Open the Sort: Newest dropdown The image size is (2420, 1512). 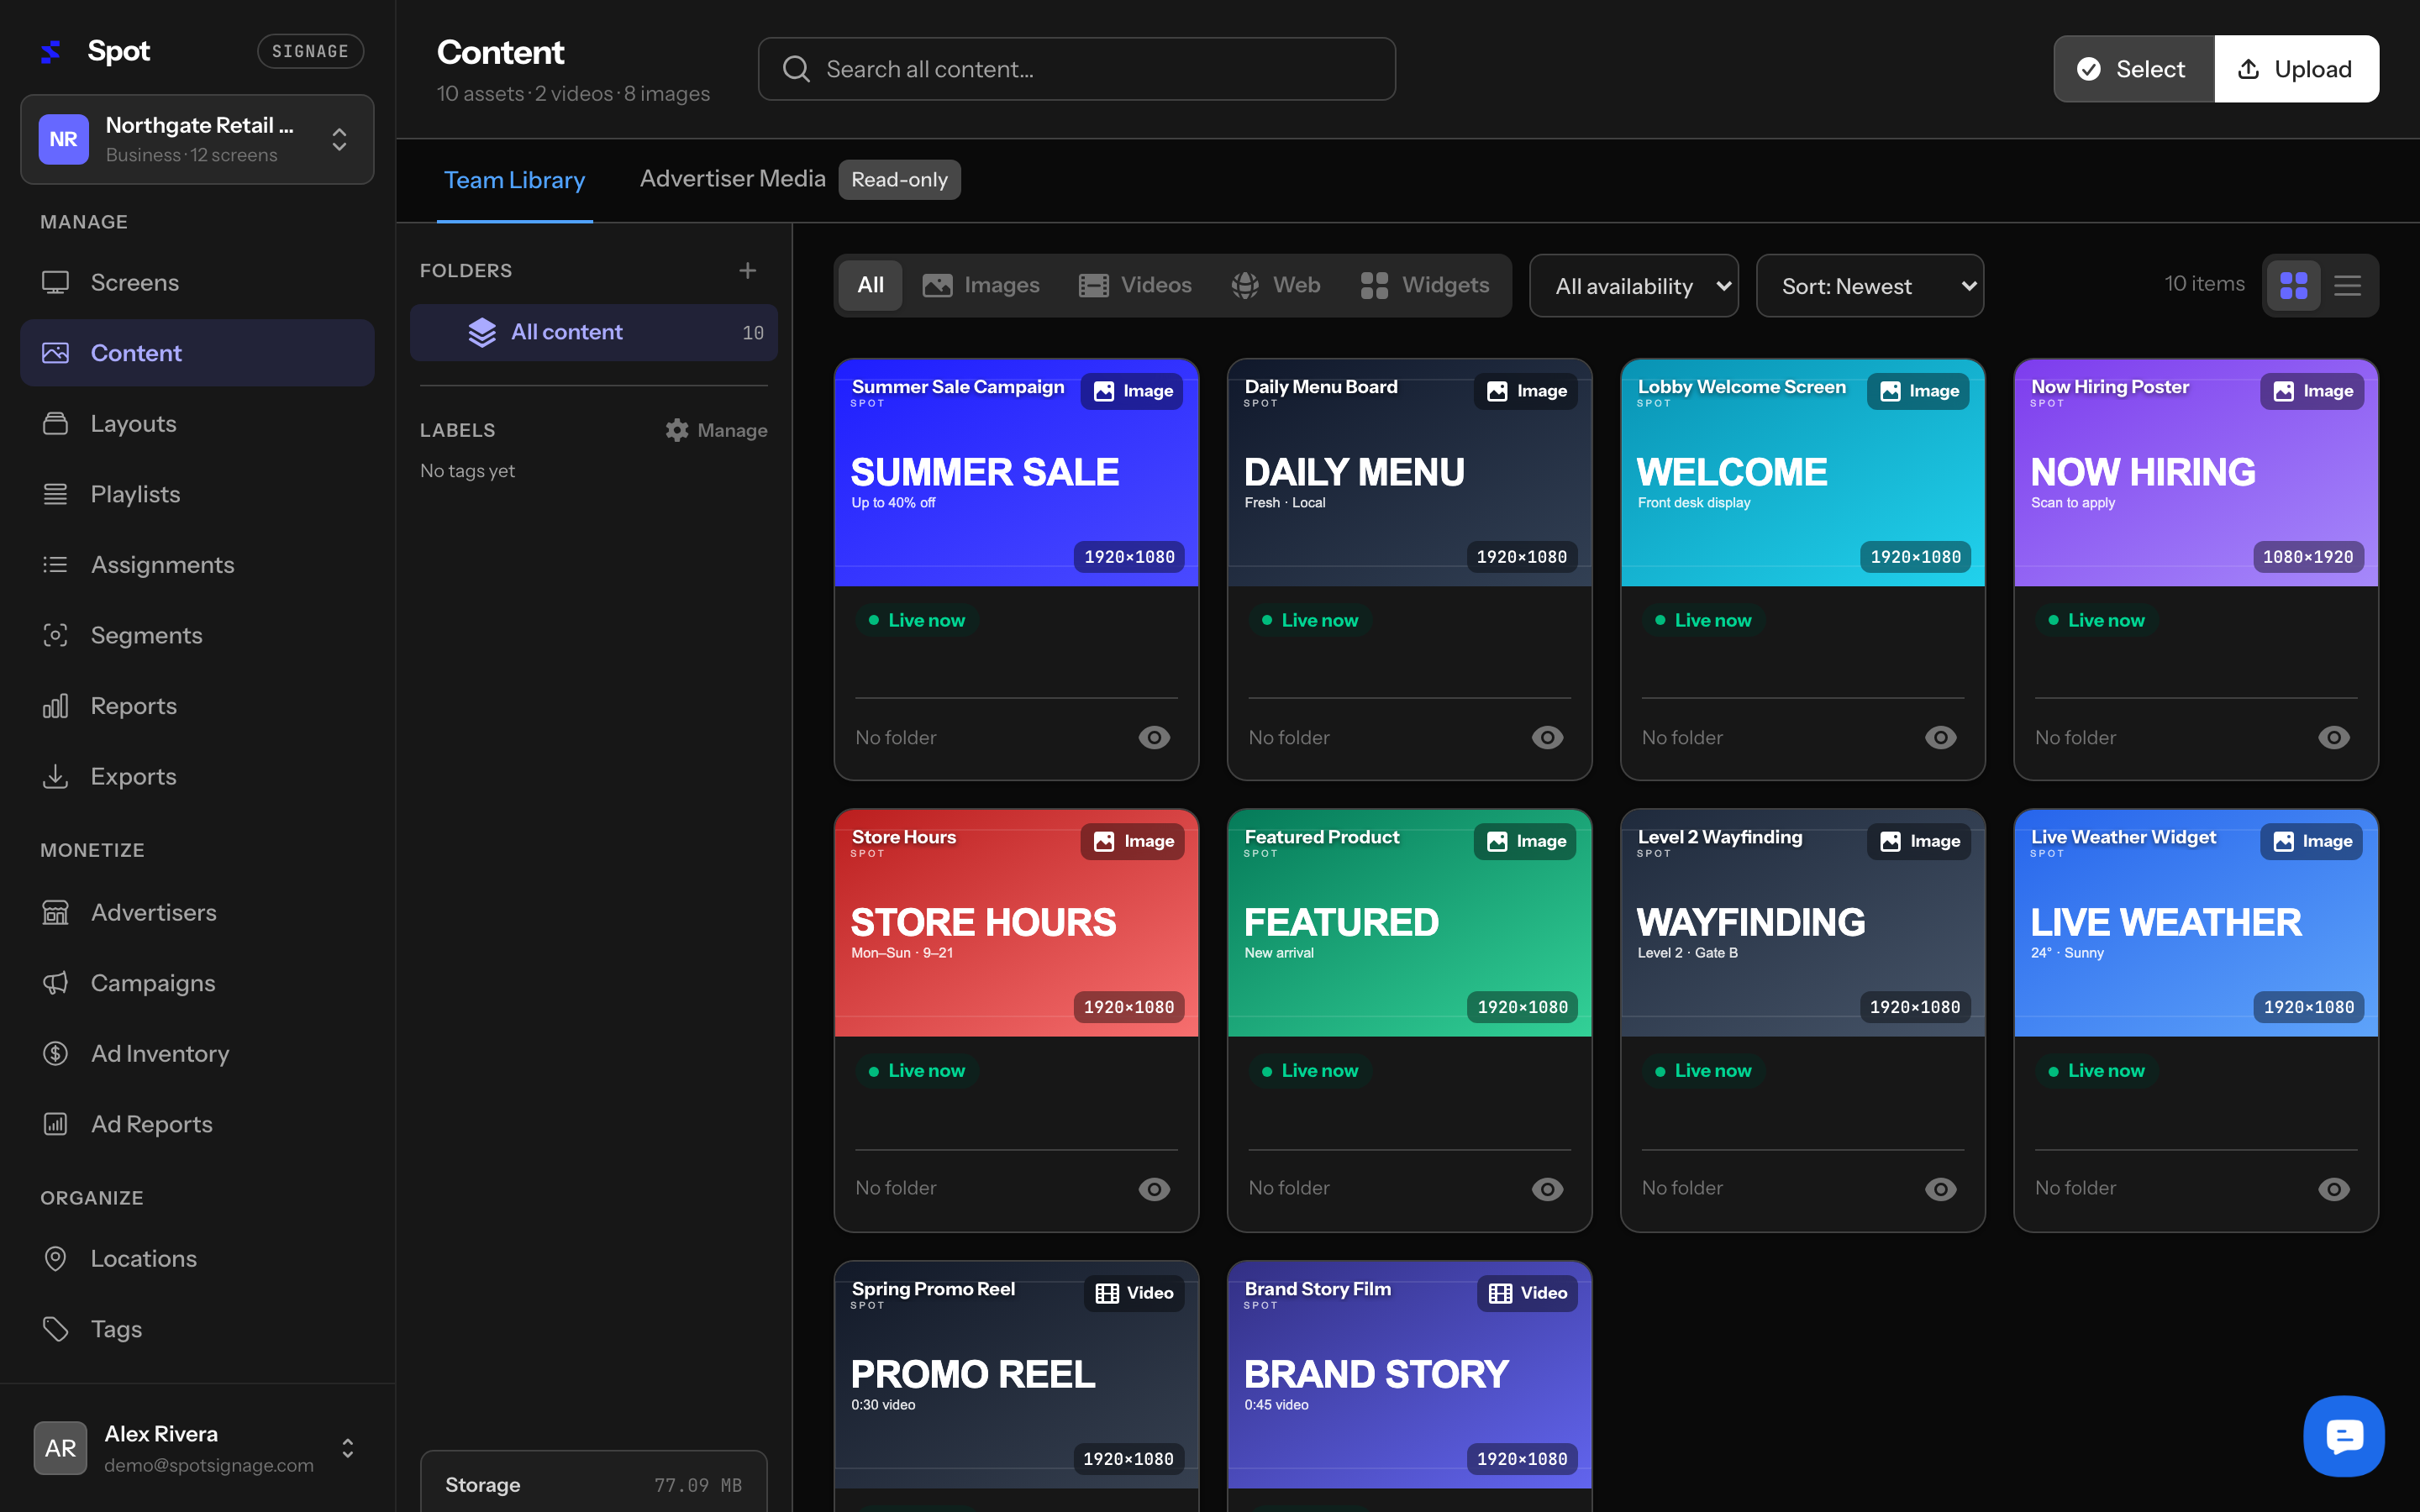[1870, 286]
